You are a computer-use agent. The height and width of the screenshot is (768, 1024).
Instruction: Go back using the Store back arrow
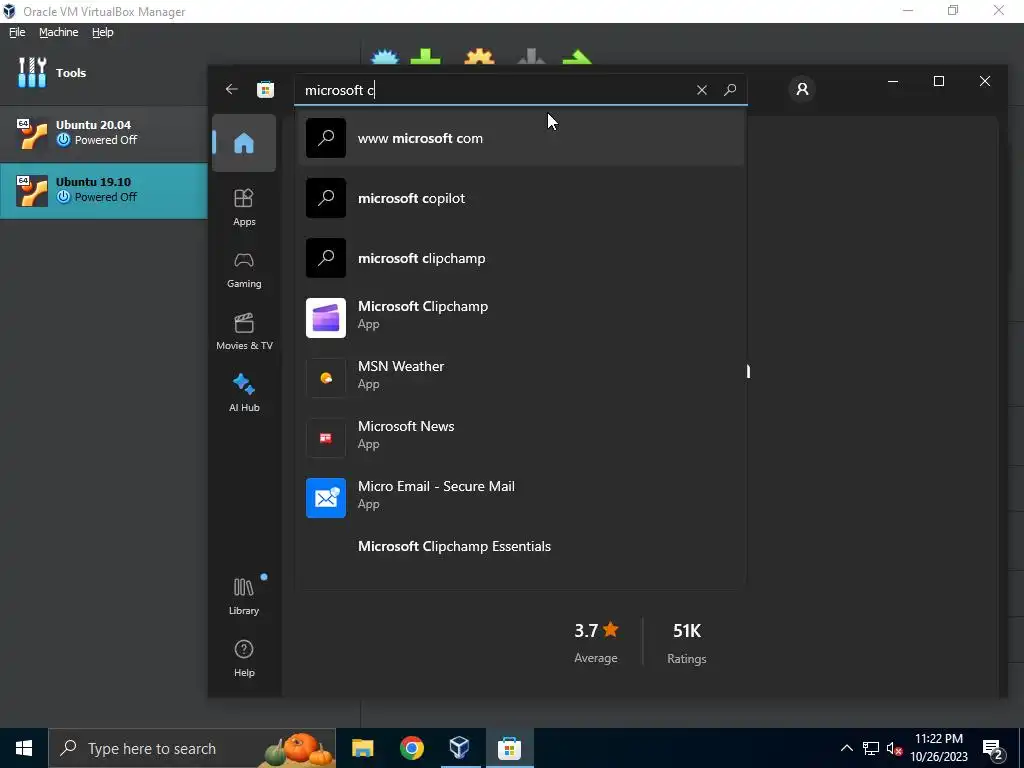tap(232, 89)
